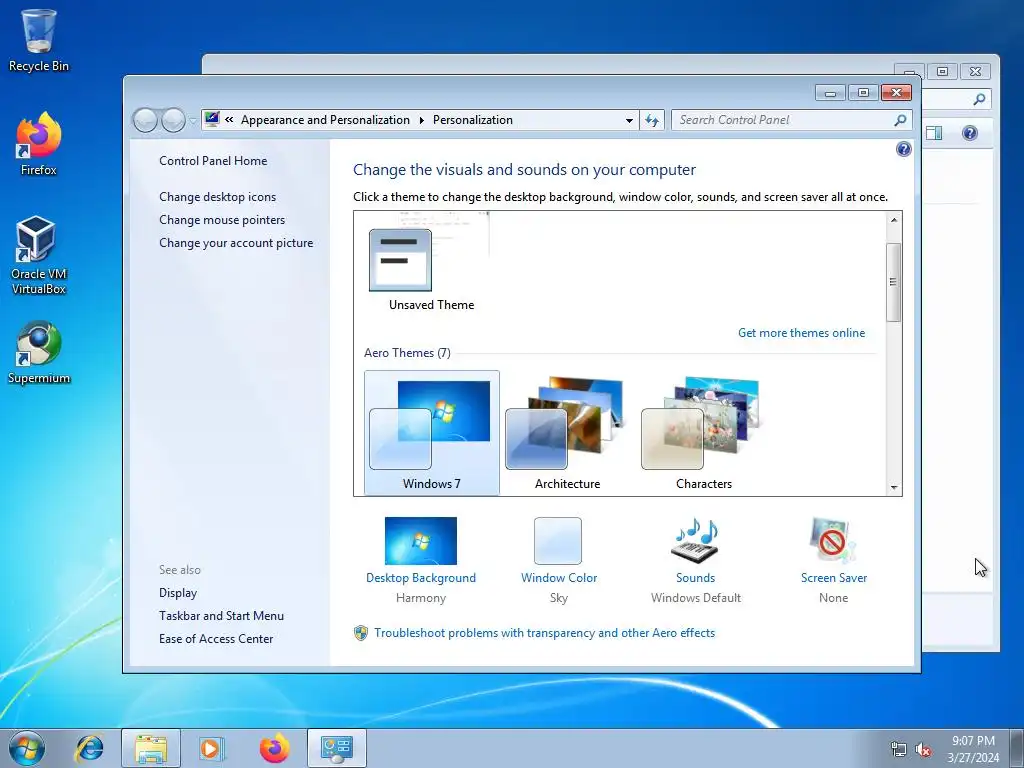Maximize the background window

tap(942, 71)
